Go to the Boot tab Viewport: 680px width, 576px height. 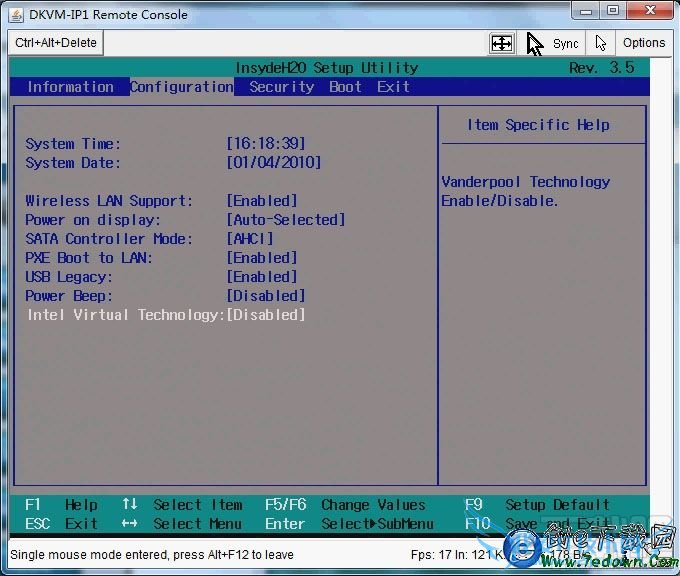click(x=345, y=87)
